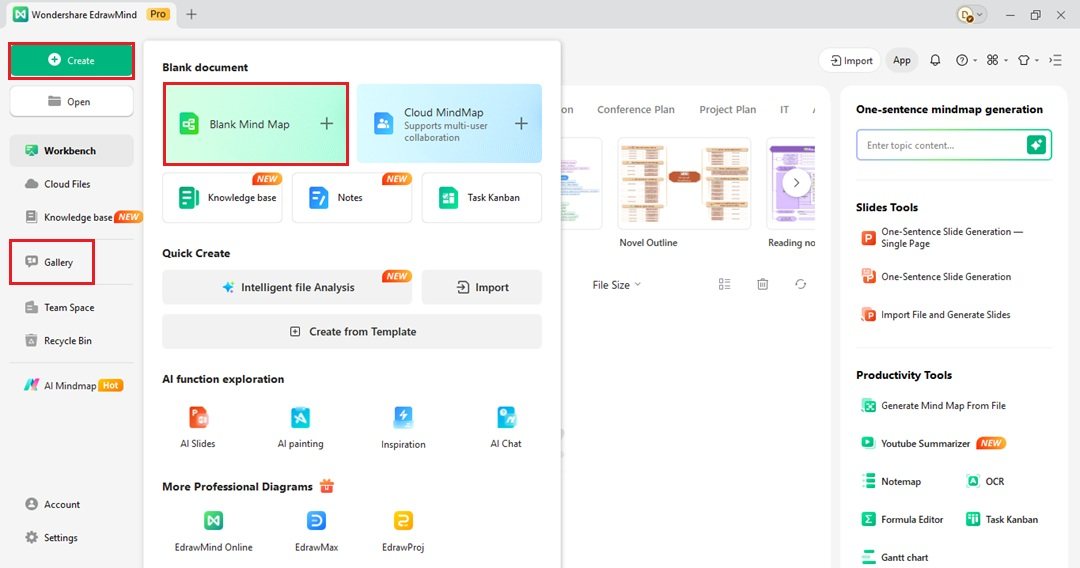Image resolution: width=1080 pixels, height=568 pixels.
Task: Click Create from Template
Action: tap(352, 331)
